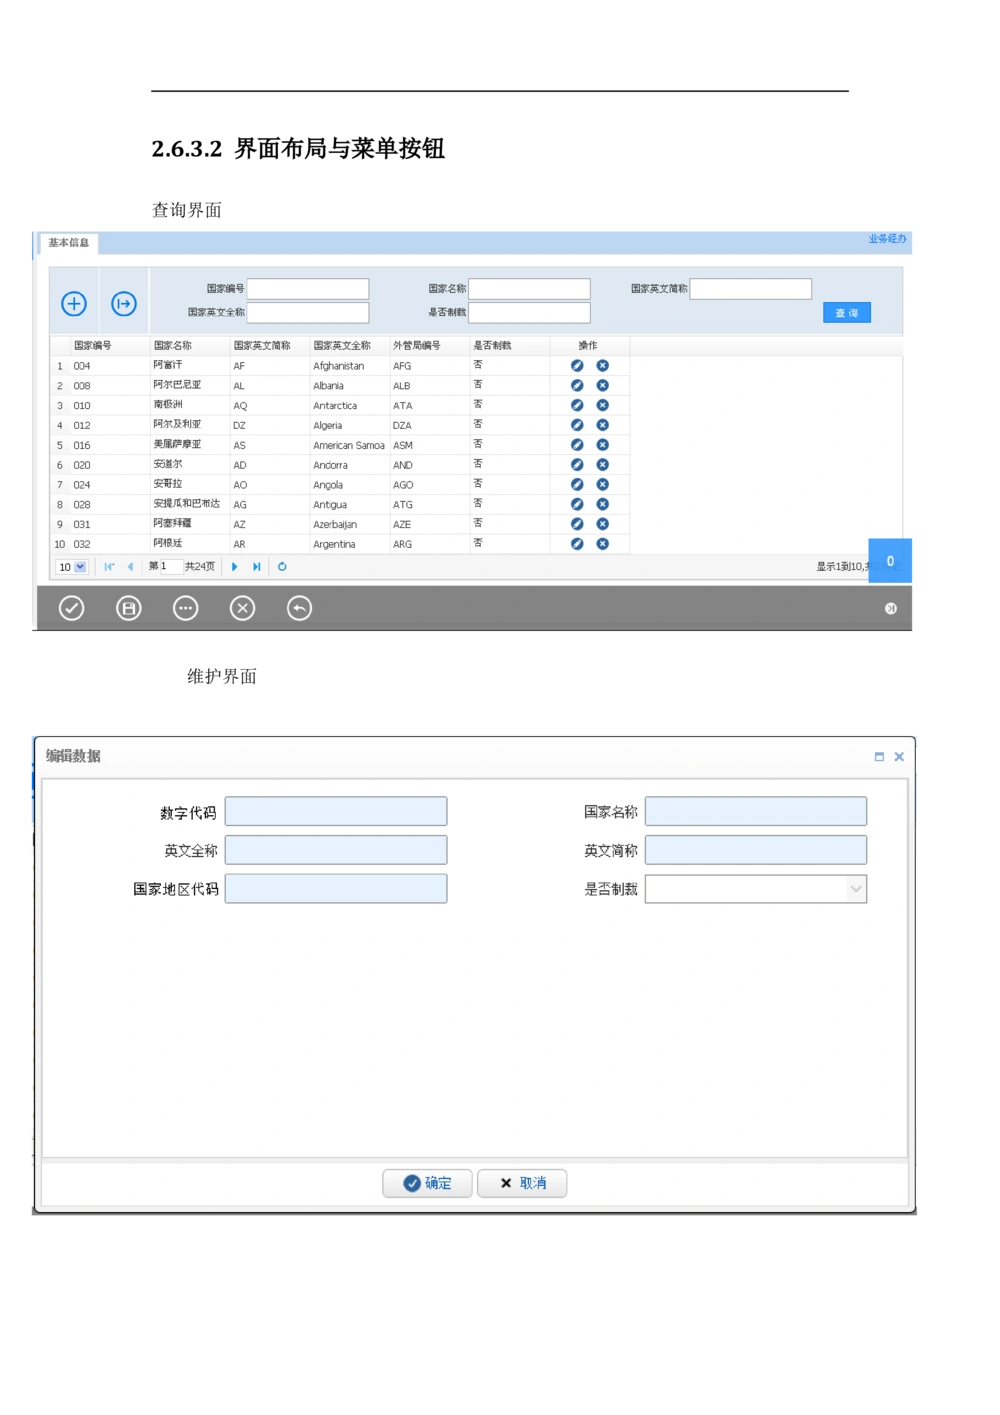Switch to the 基本信息 tab
This screenshot has width=1000, height=1415.
click(69, 243)
